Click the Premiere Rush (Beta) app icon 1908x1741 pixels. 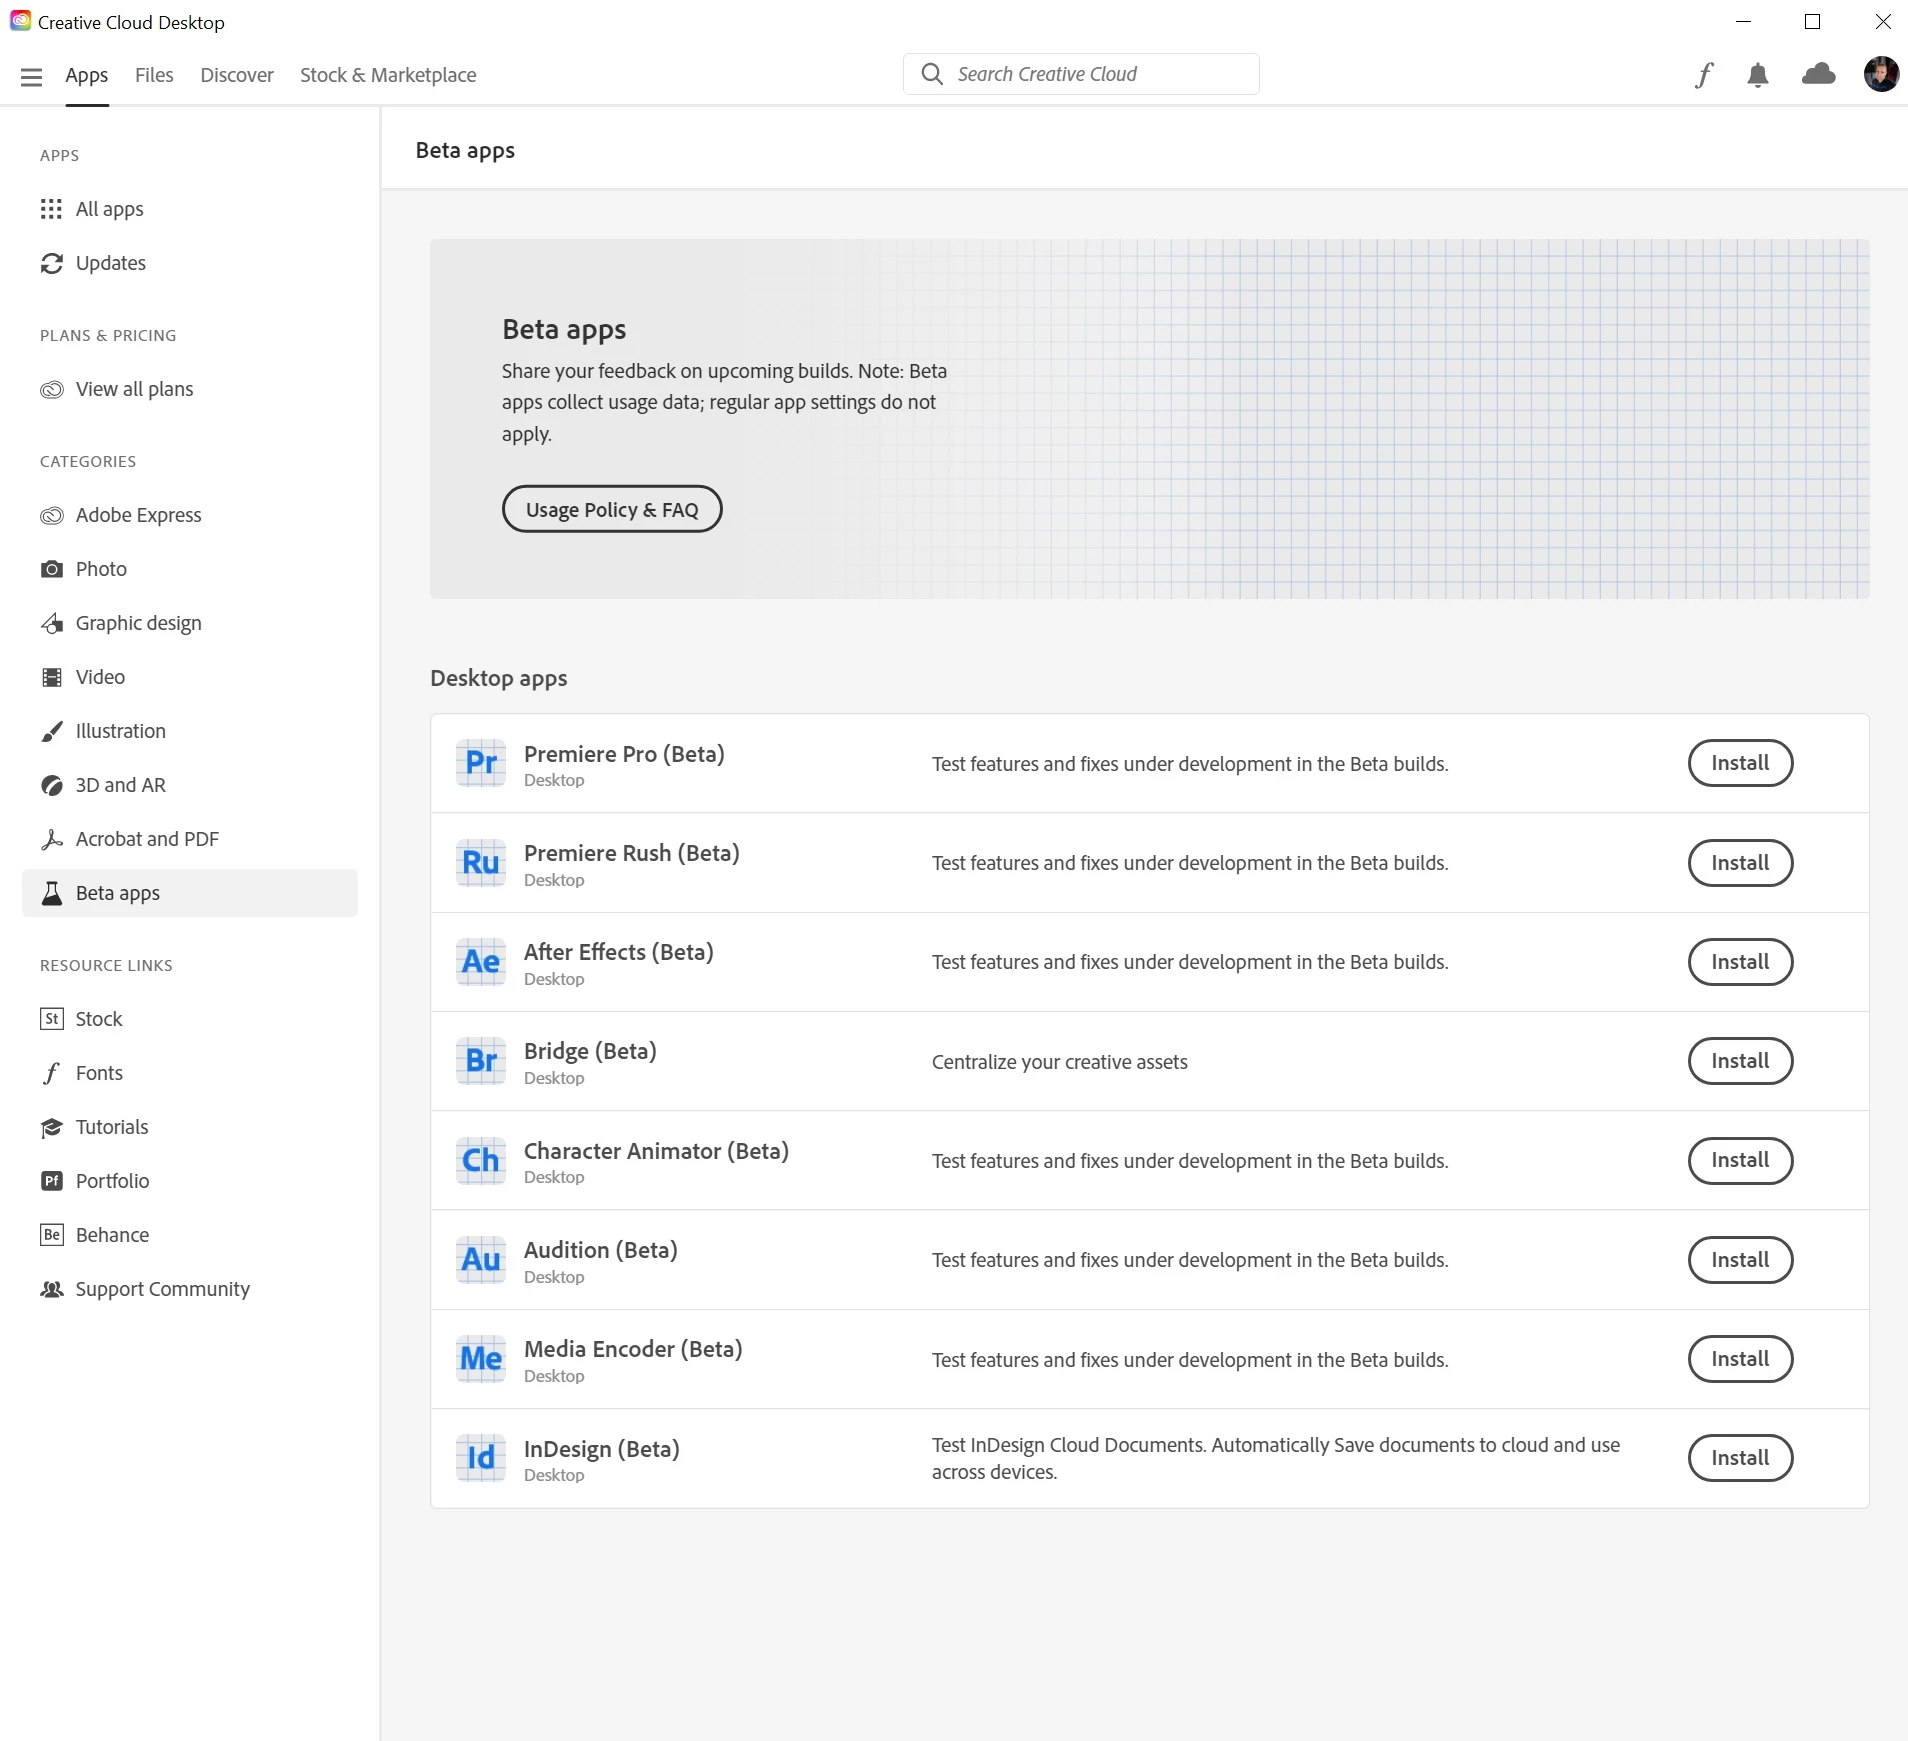tap(481, 862)
